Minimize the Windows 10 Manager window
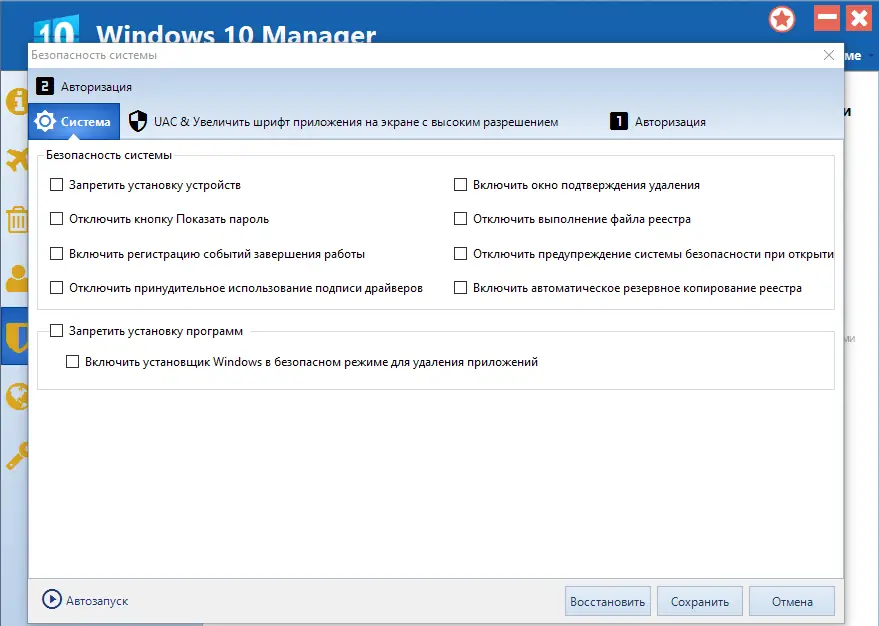Image resolution: width=879 pixels, height=626 pixels. coord(826,18)
